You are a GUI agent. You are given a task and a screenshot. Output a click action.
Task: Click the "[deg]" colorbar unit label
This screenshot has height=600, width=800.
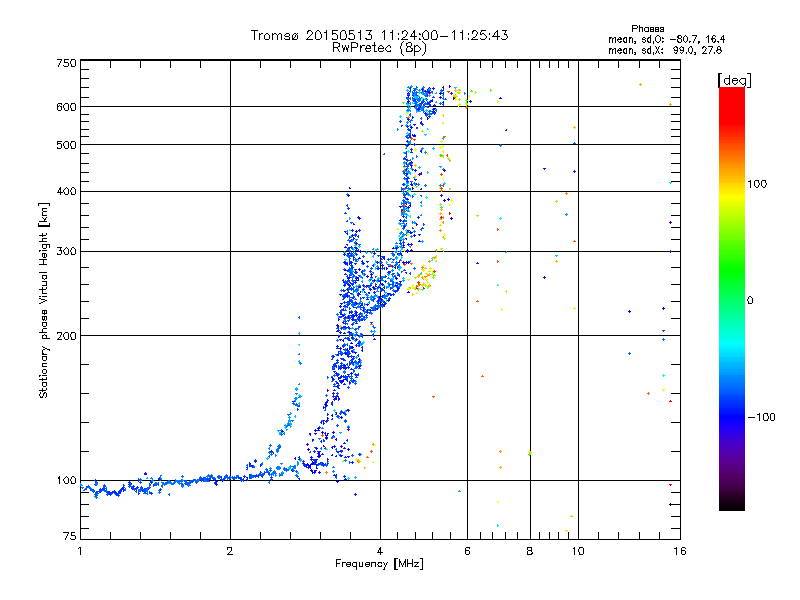tap(734, 80)
